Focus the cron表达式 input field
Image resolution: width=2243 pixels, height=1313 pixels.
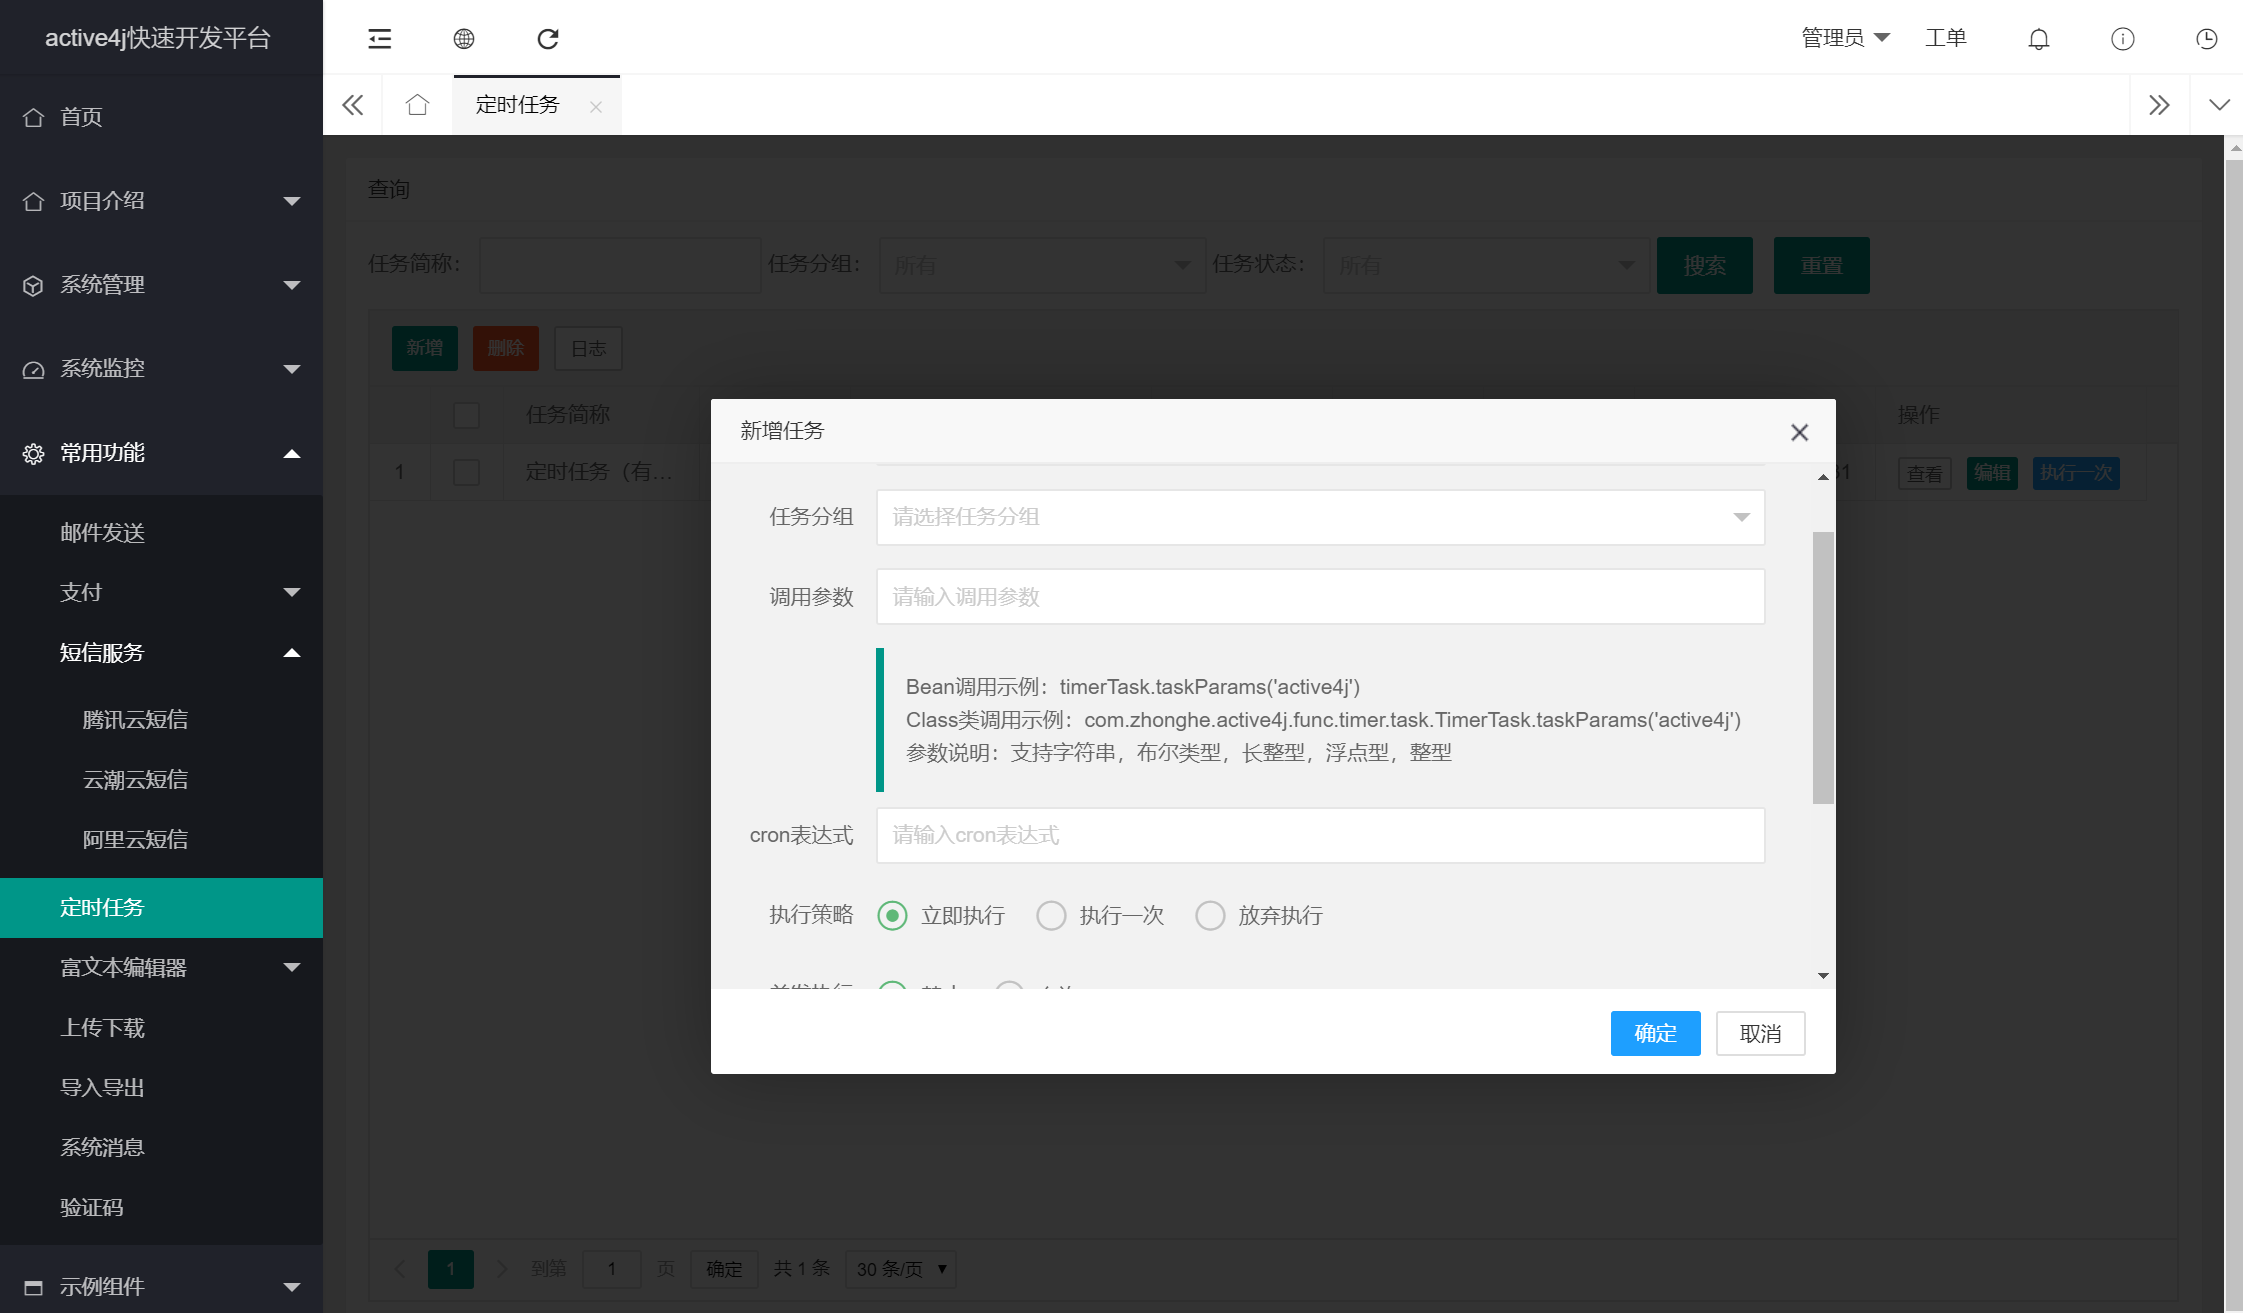1320,835
